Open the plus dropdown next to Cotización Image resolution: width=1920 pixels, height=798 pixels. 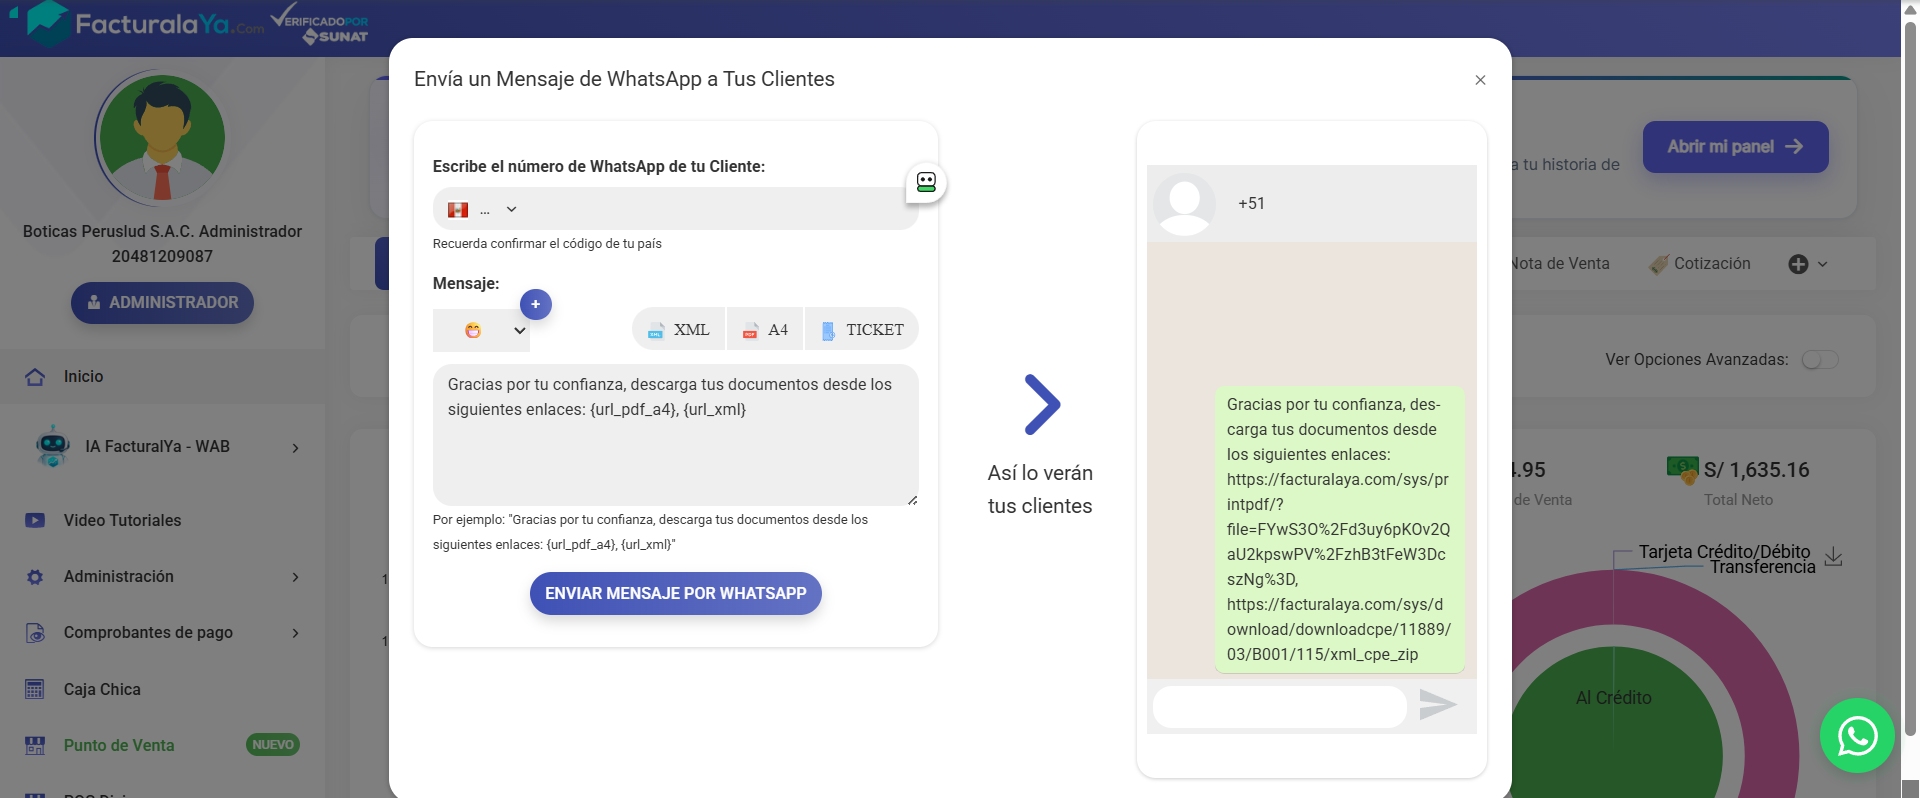pyautogui.click(x=1808, y=264)
